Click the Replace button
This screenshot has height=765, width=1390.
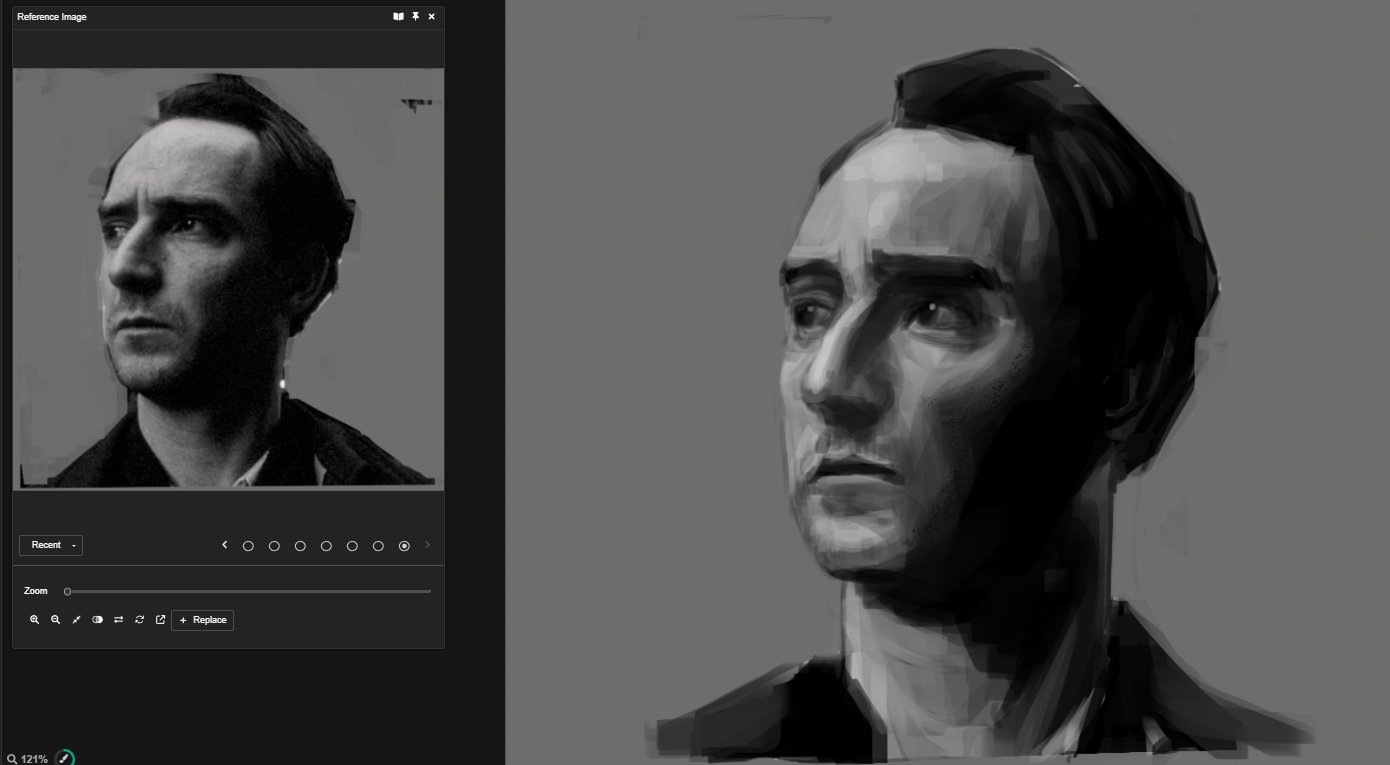pyautogui.click(x=203, y=620)
